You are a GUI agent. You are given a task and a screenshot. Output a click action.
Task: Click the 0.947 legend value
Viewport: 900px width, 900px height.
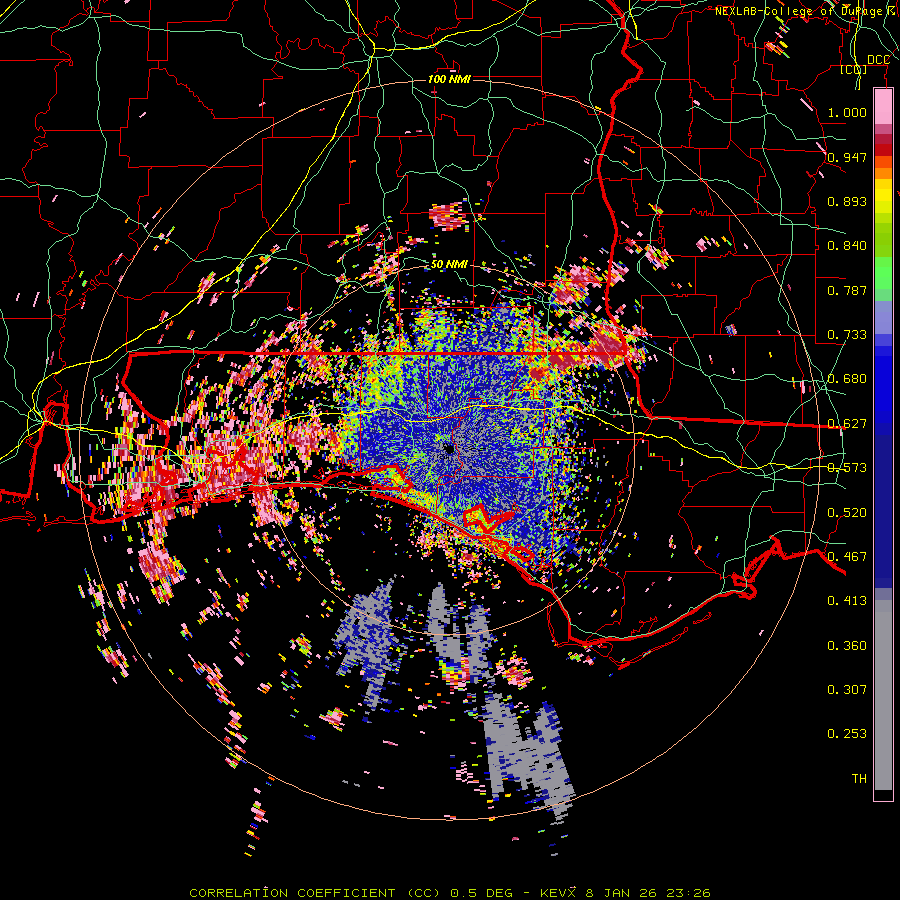click(x=847, y=157)
